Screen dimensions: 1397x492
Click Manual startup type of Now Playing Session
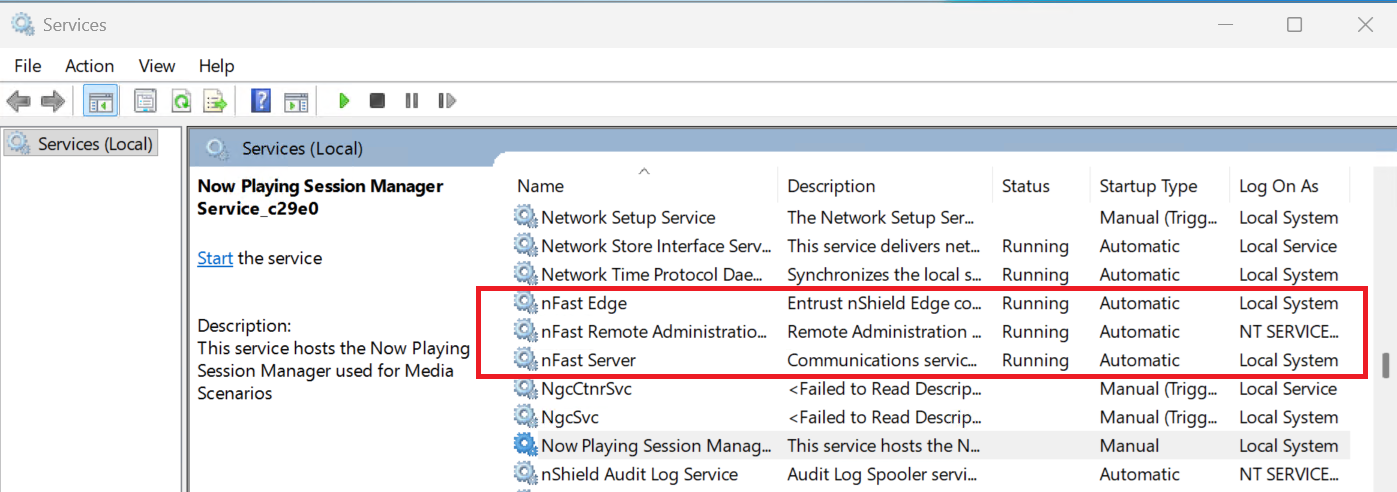(x=1130, y=446)
